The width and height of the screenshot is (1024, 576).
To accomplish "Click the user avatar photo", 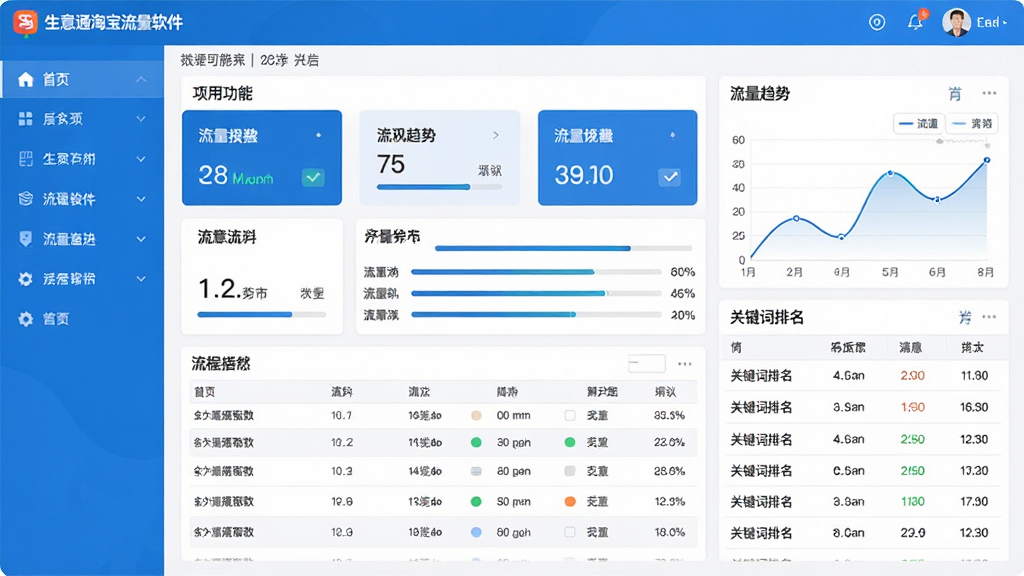I will click(x=956, y=22).
